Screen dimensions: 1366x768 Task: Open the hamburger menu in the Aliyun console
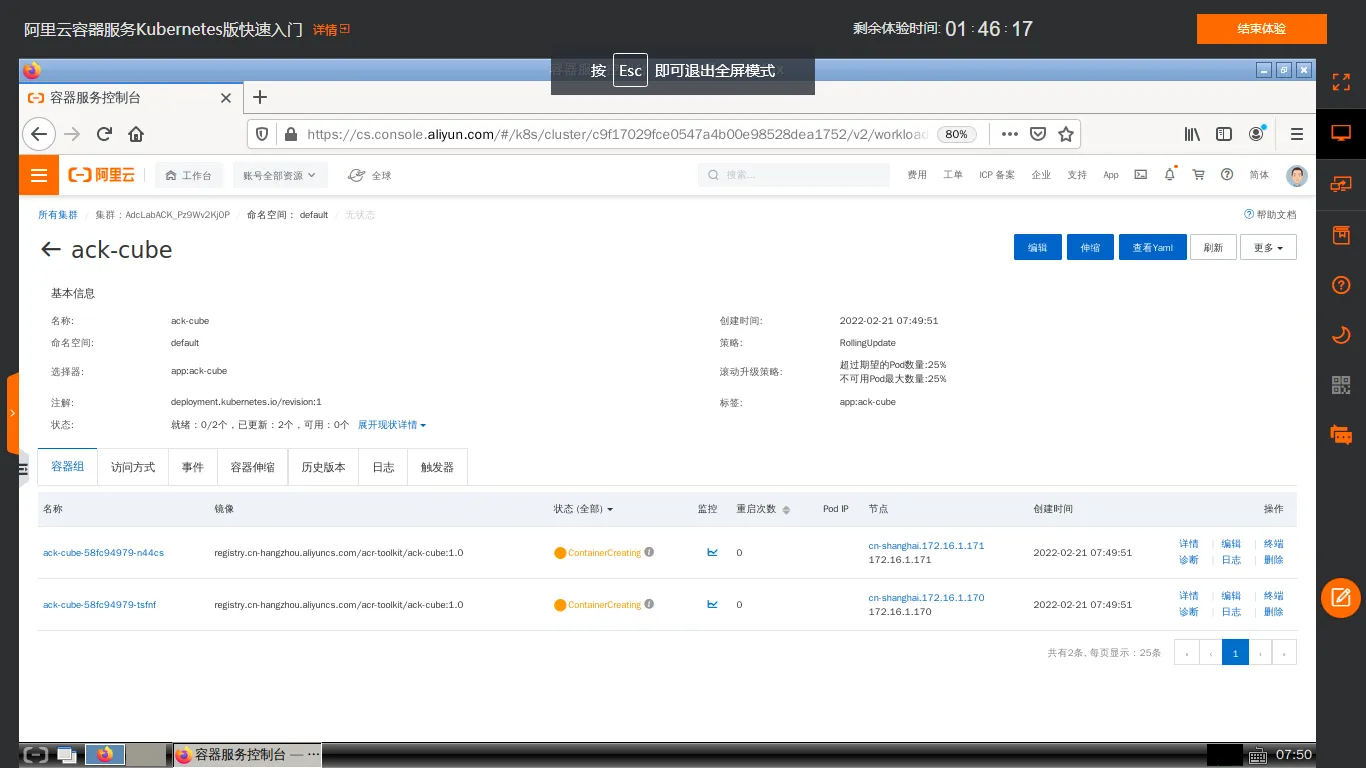[x=39, y=175]
